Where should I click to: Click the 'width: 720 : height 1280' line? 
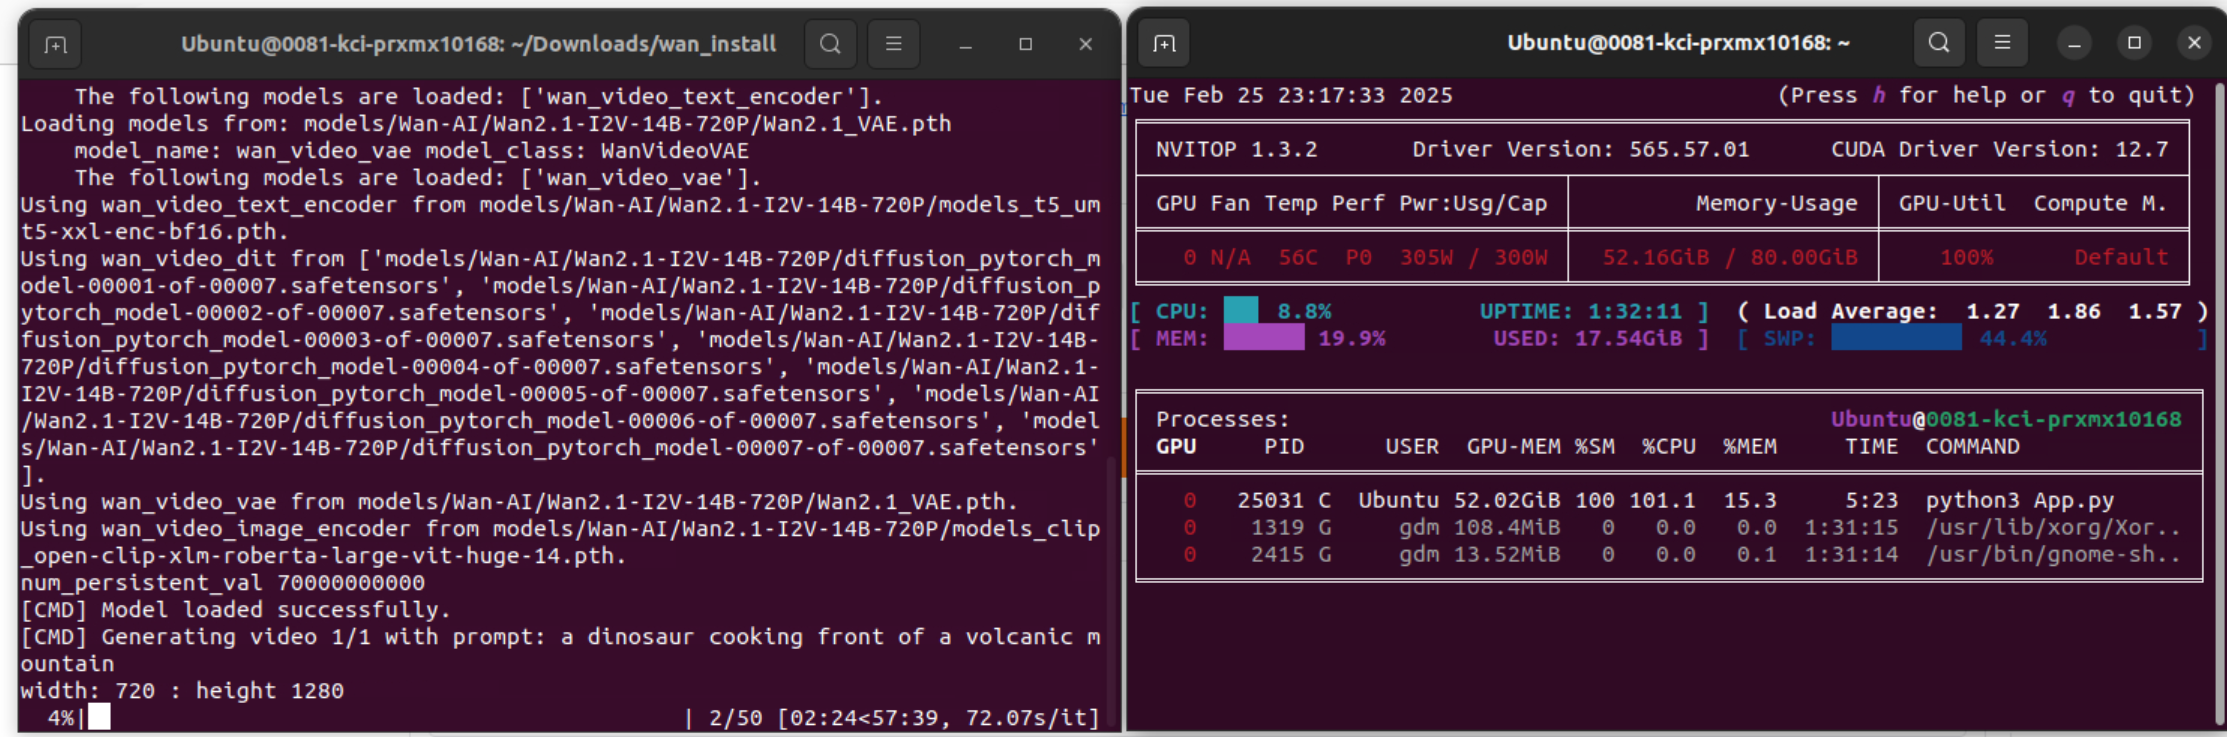182,691
